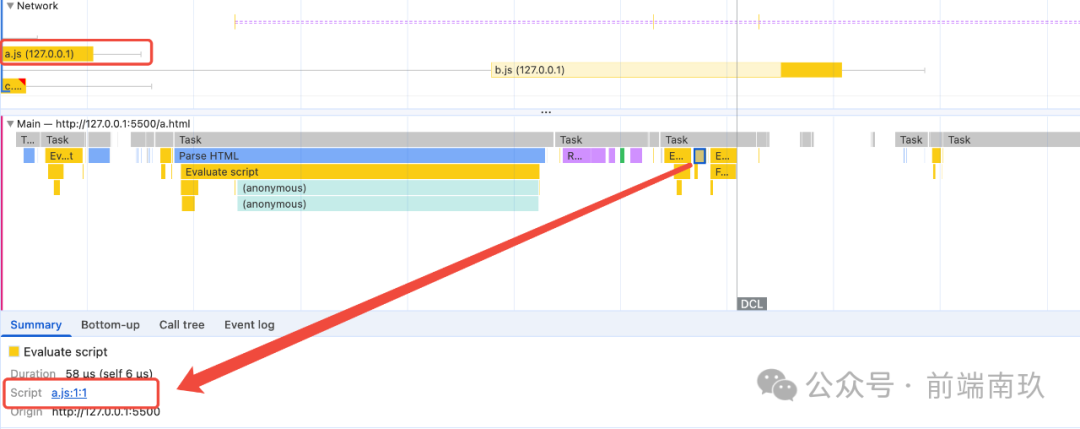Switch to the Bottom-up tab

(x=110, y=325)
